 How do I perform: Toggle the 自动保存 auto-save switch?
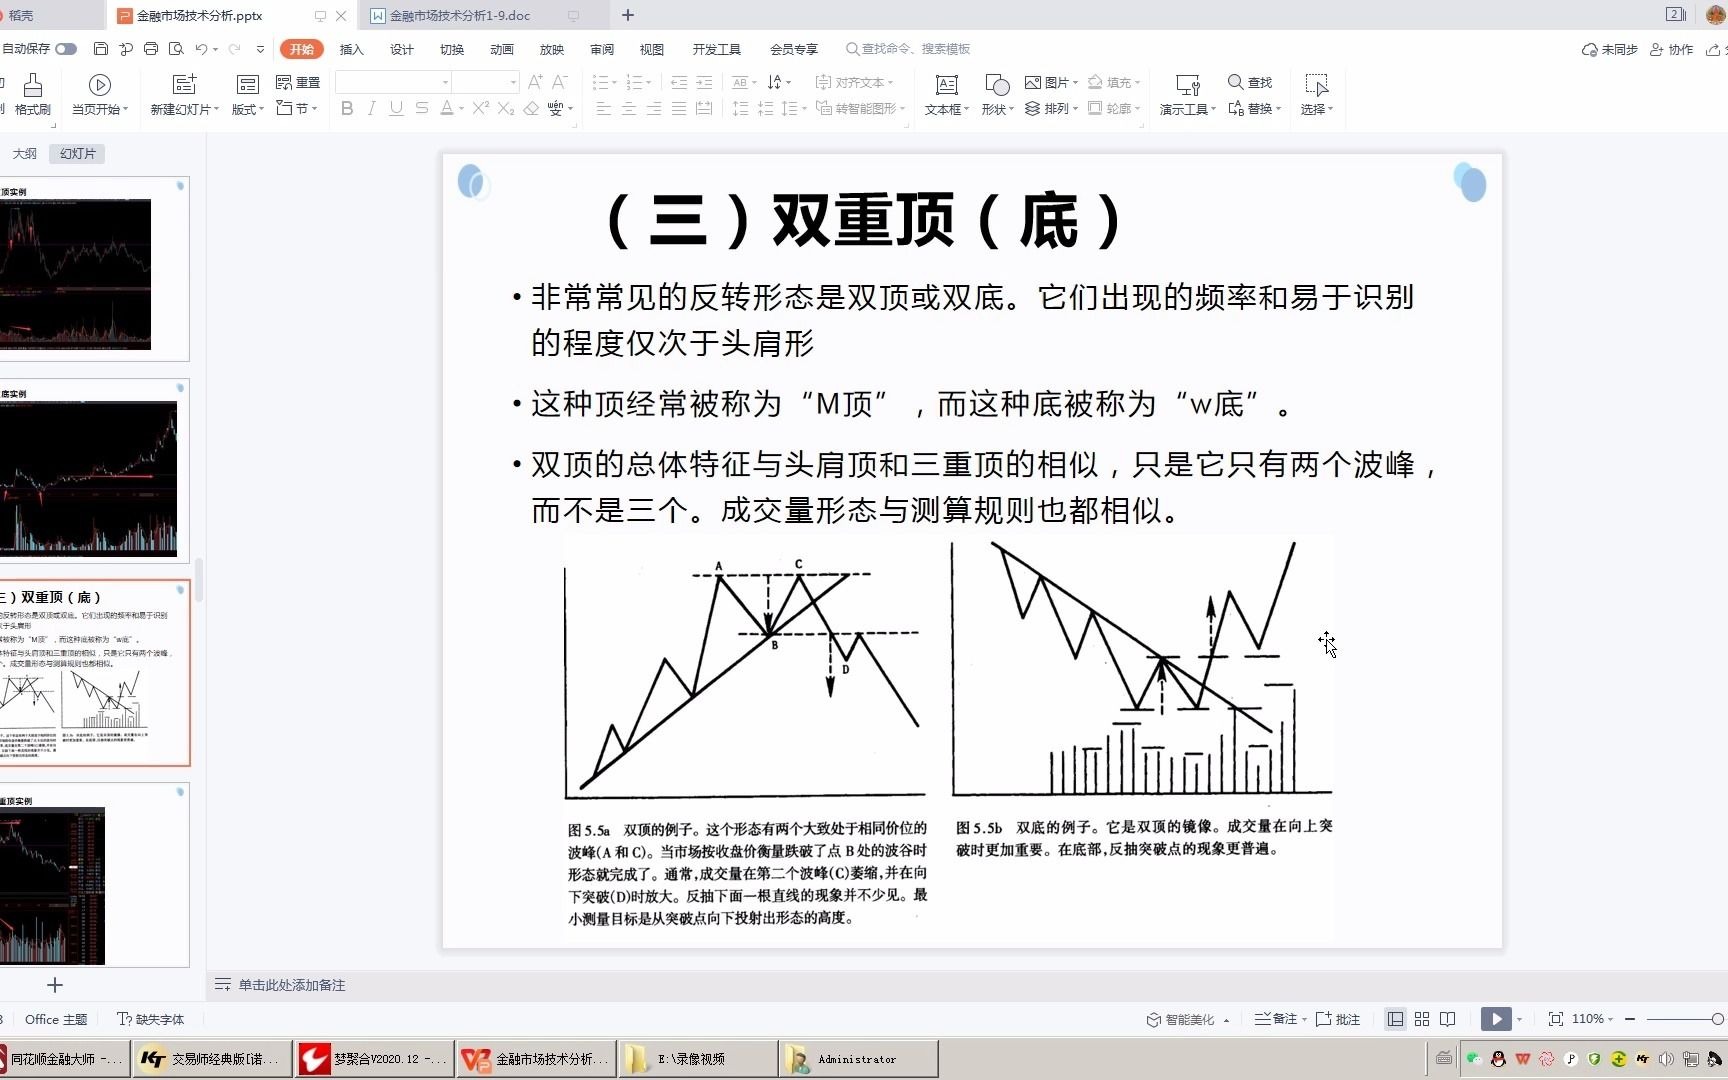pyautogui.click(x=66, y=49)
